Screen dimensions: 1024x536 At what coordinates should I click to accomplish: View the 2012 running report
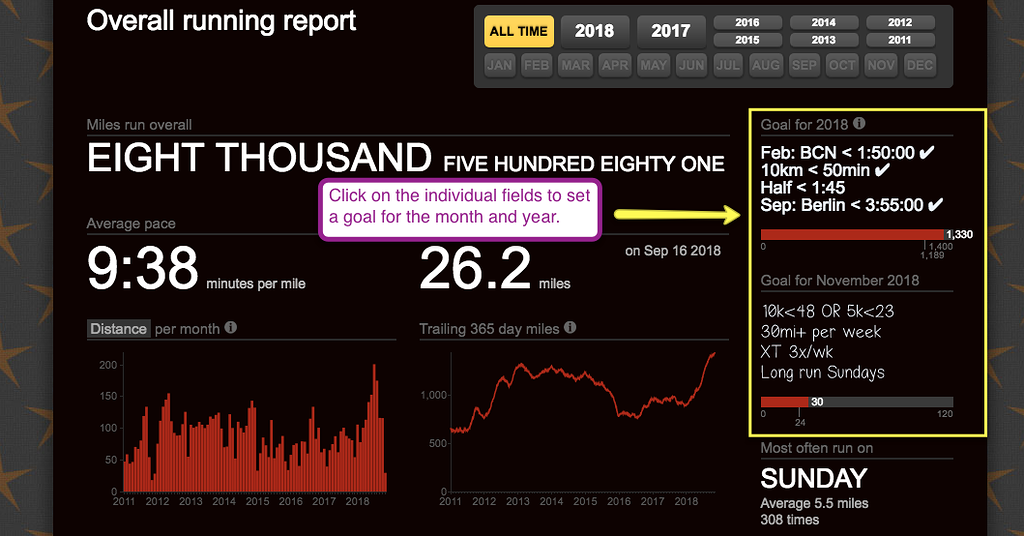coord(900,22)
